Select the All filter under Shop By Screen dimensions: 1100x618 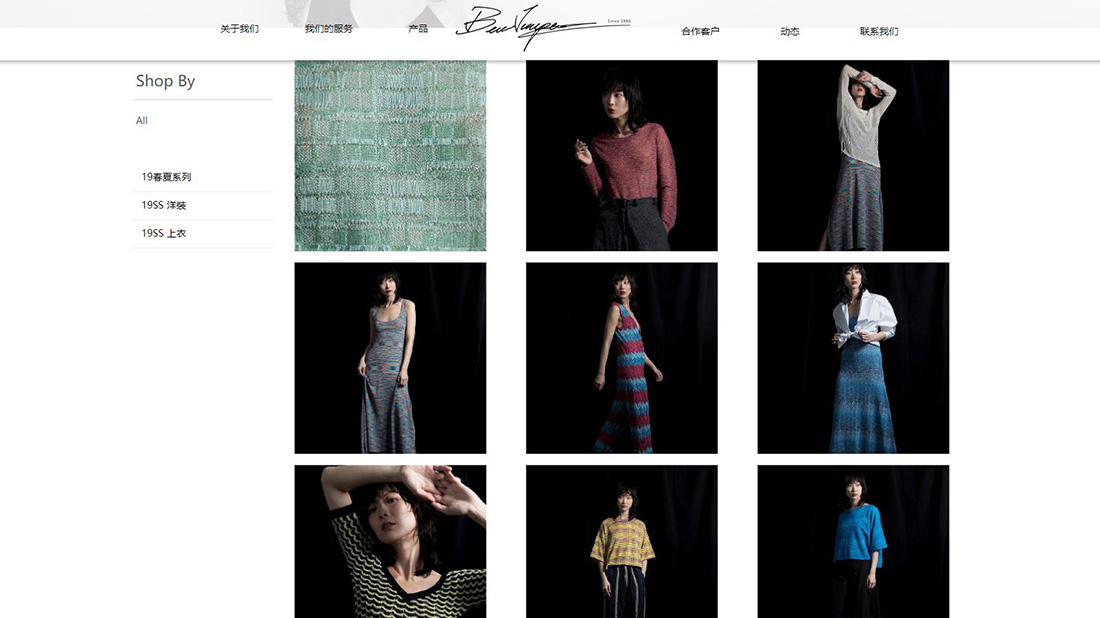(142, 121)
